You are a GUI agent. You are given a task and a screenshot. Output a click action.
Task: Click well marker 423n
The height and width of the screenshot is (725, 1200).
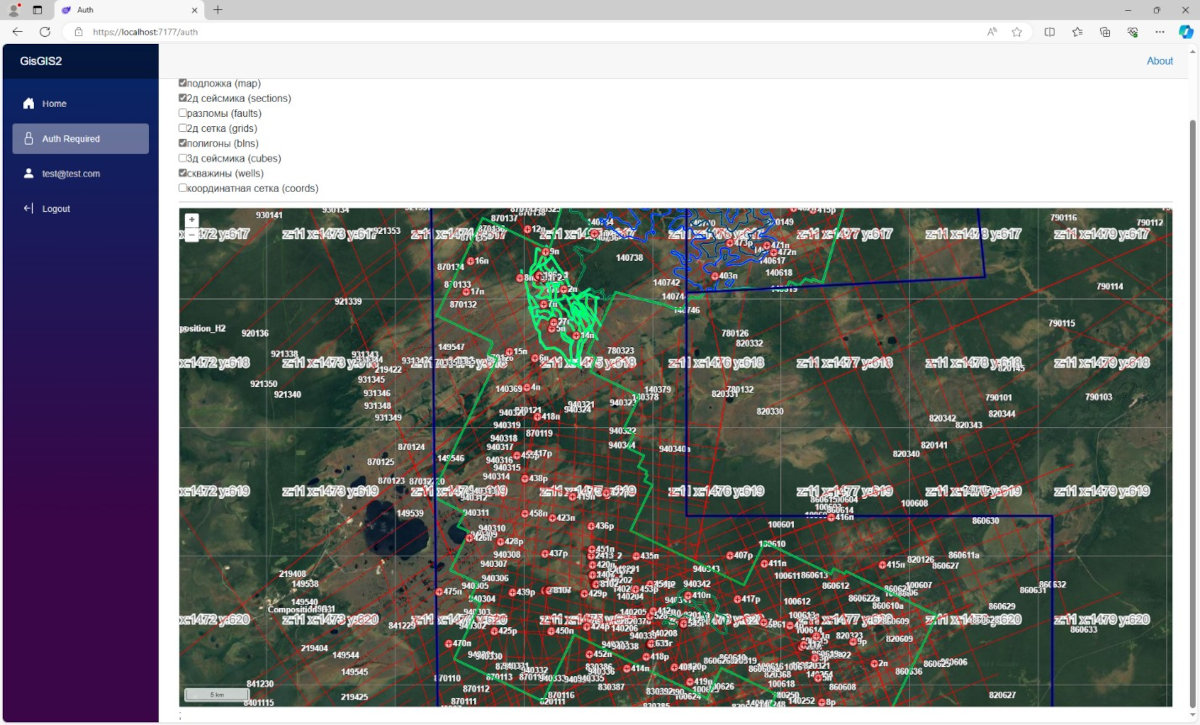(551, 518)
